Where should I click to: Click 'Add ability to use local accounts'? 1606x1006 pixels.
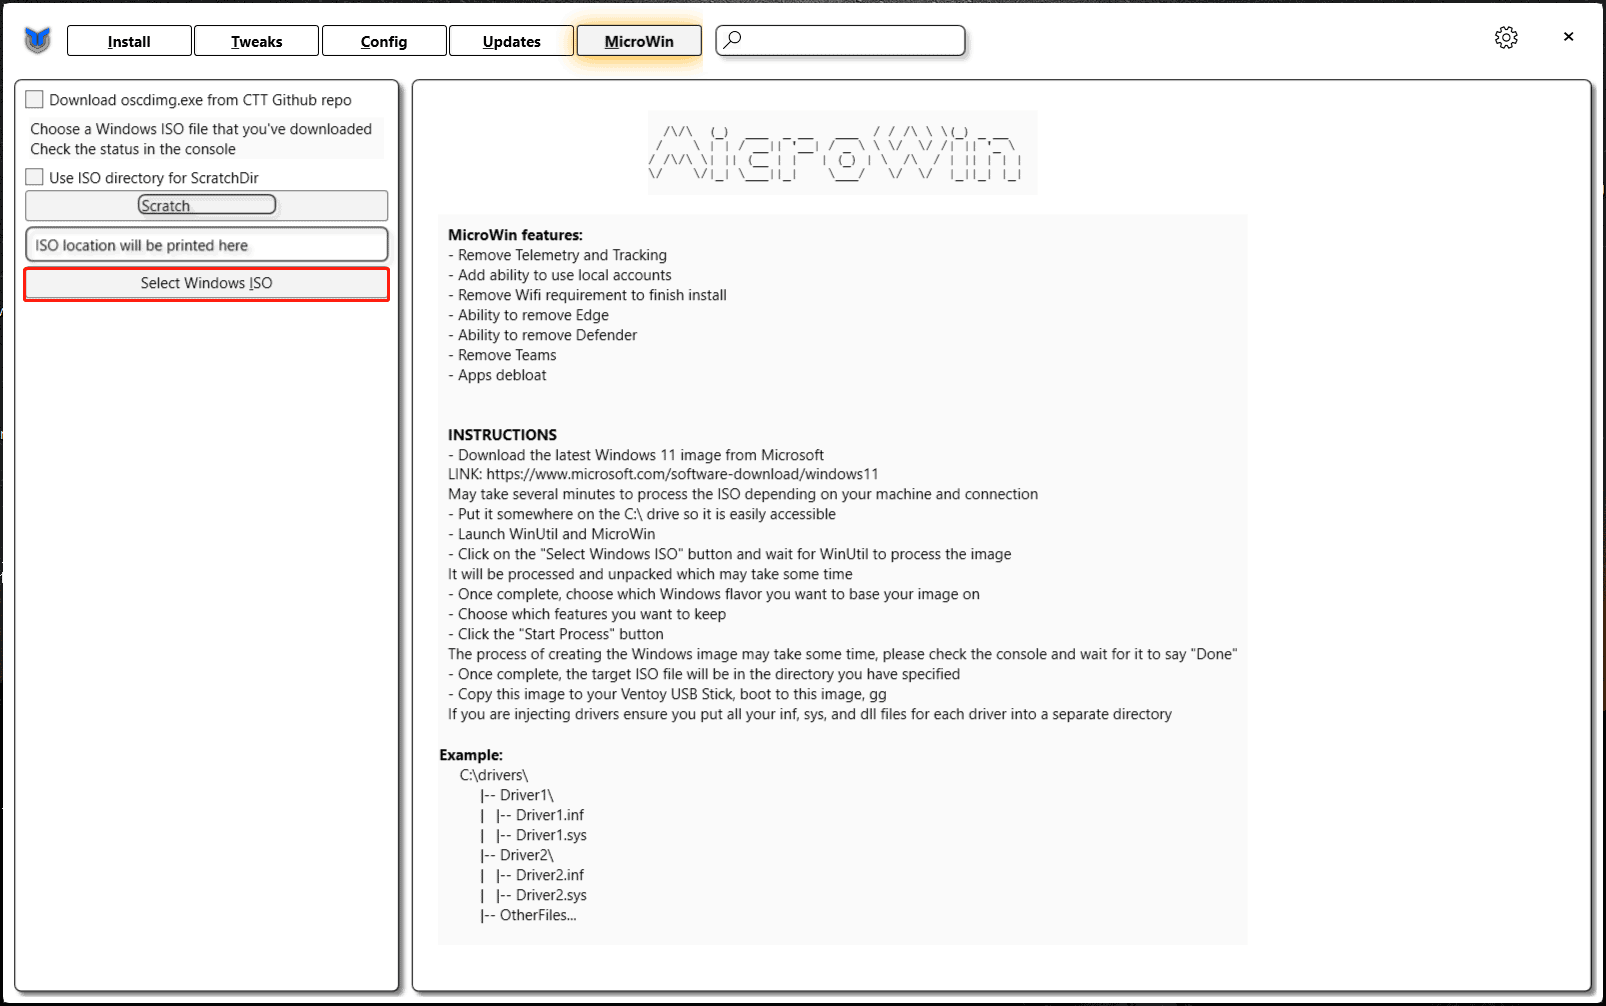[560, 275]
